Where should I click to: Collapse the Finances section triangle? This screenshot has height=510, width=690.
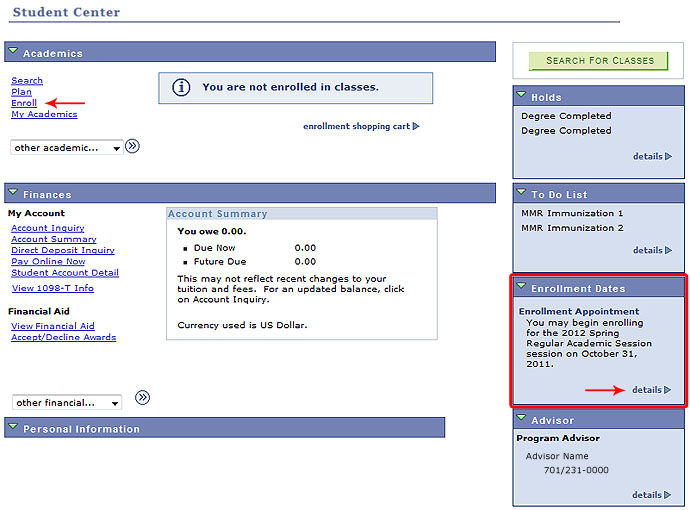pos(12,192)
